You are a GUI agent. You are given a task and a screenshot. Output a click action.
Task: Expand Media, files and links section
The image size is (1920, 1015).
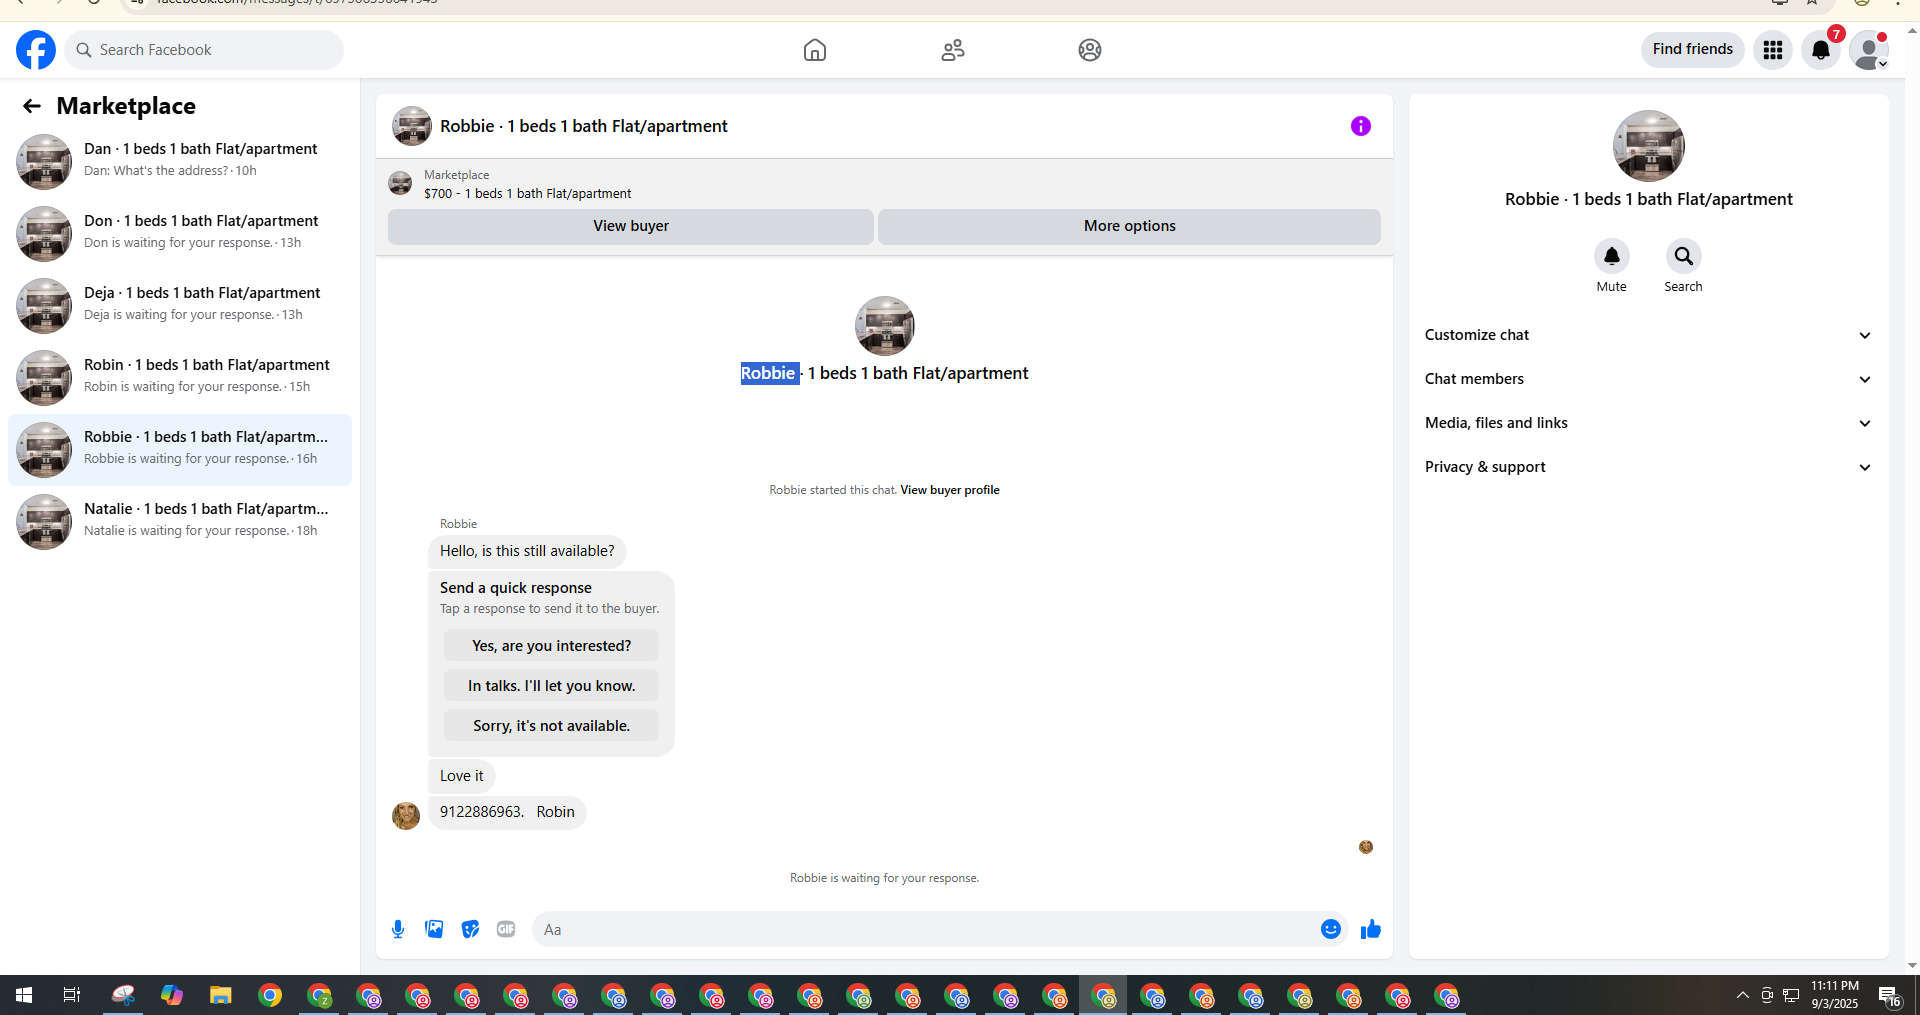[1649, 423]
